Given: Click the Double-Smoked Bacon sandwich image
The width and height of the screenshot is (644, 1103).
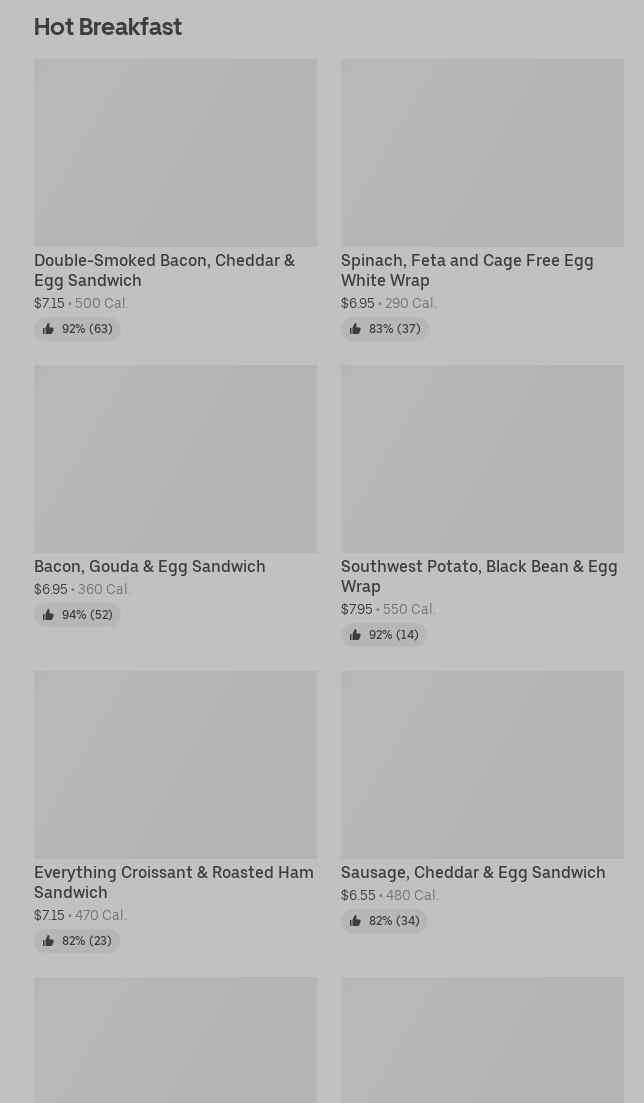Looking at the screenshot, I should click(175, 152).
